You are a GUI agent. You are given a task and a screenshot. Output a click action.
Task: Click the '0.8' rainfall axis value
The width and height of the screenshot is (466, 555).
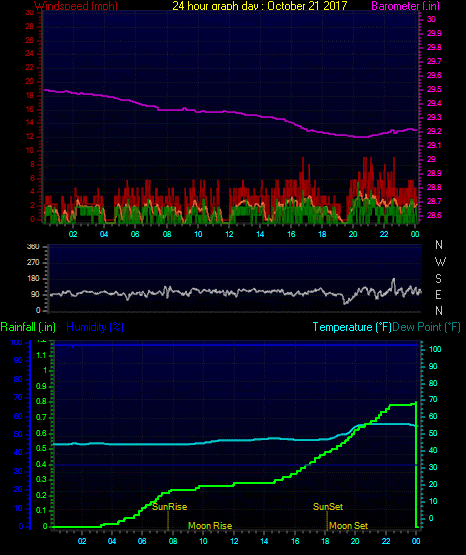41,402
